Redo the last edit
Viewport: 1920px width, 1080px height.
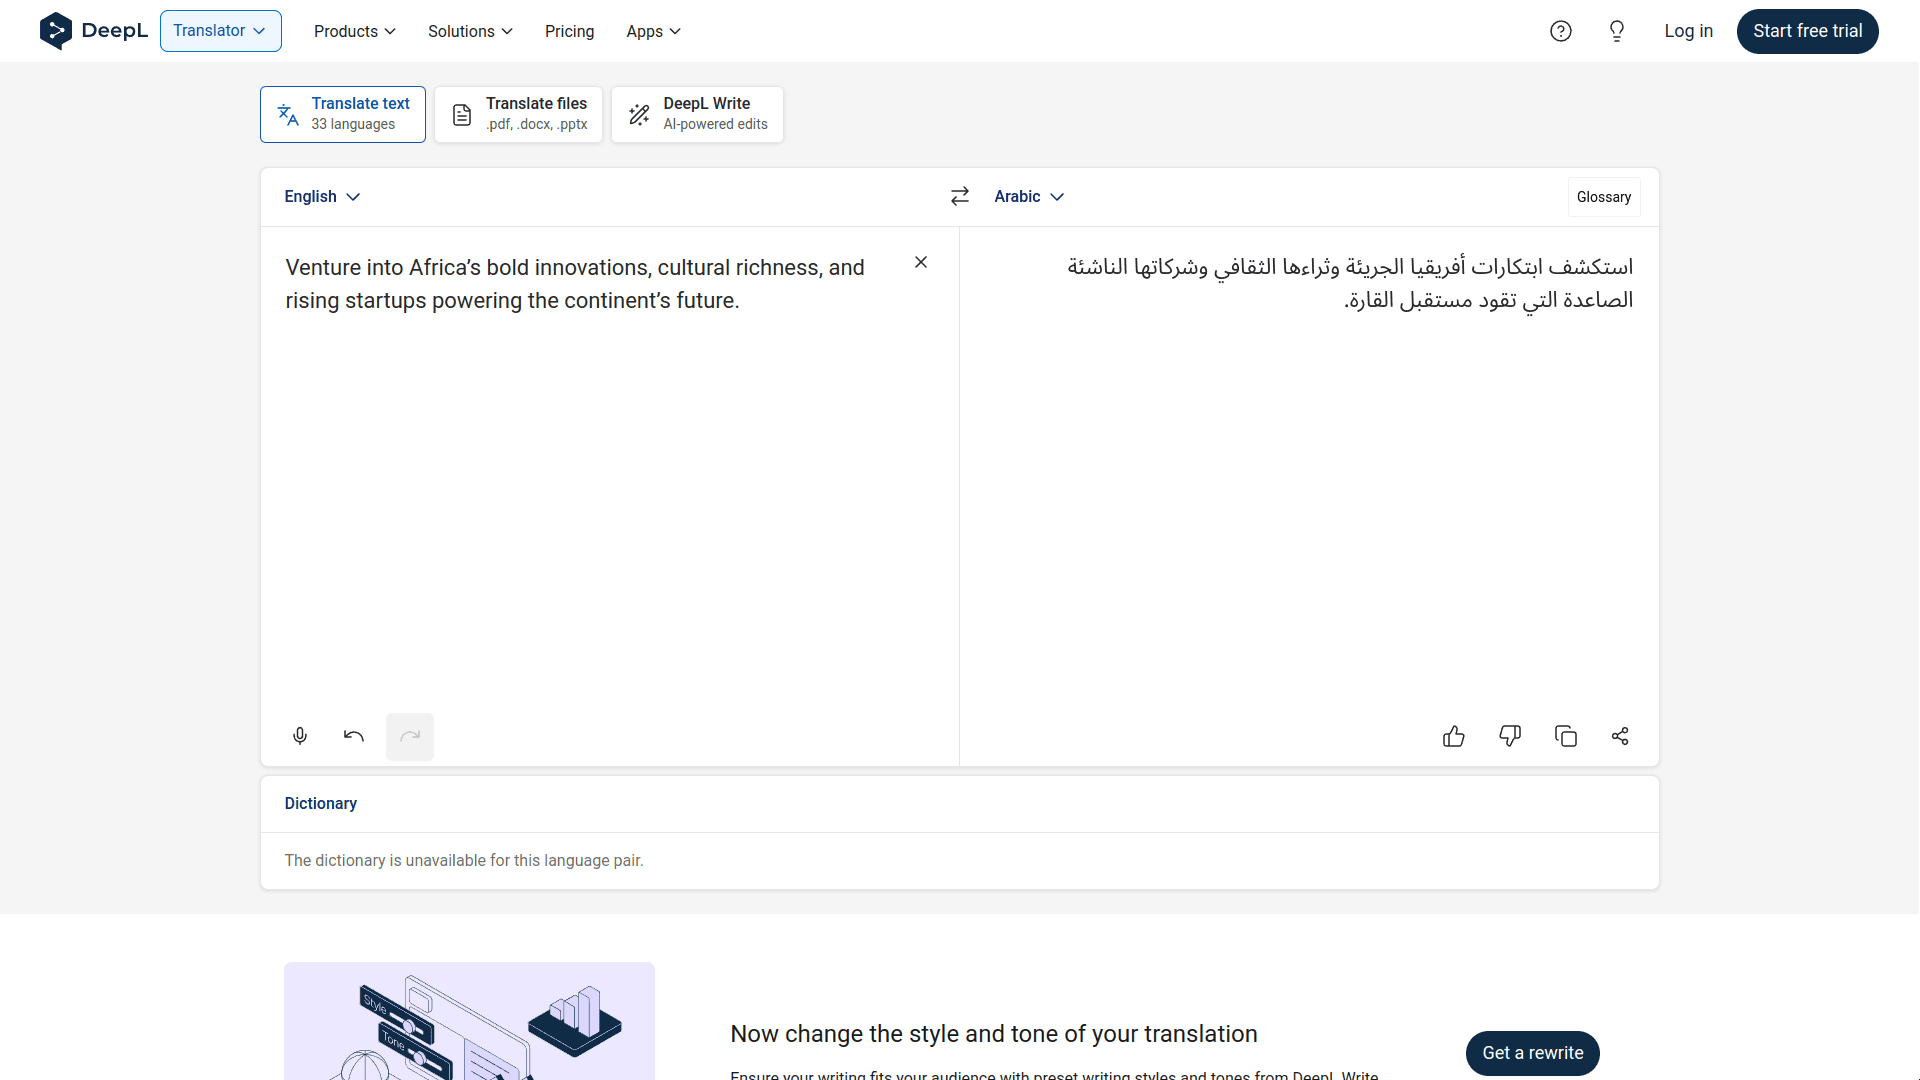410,736
